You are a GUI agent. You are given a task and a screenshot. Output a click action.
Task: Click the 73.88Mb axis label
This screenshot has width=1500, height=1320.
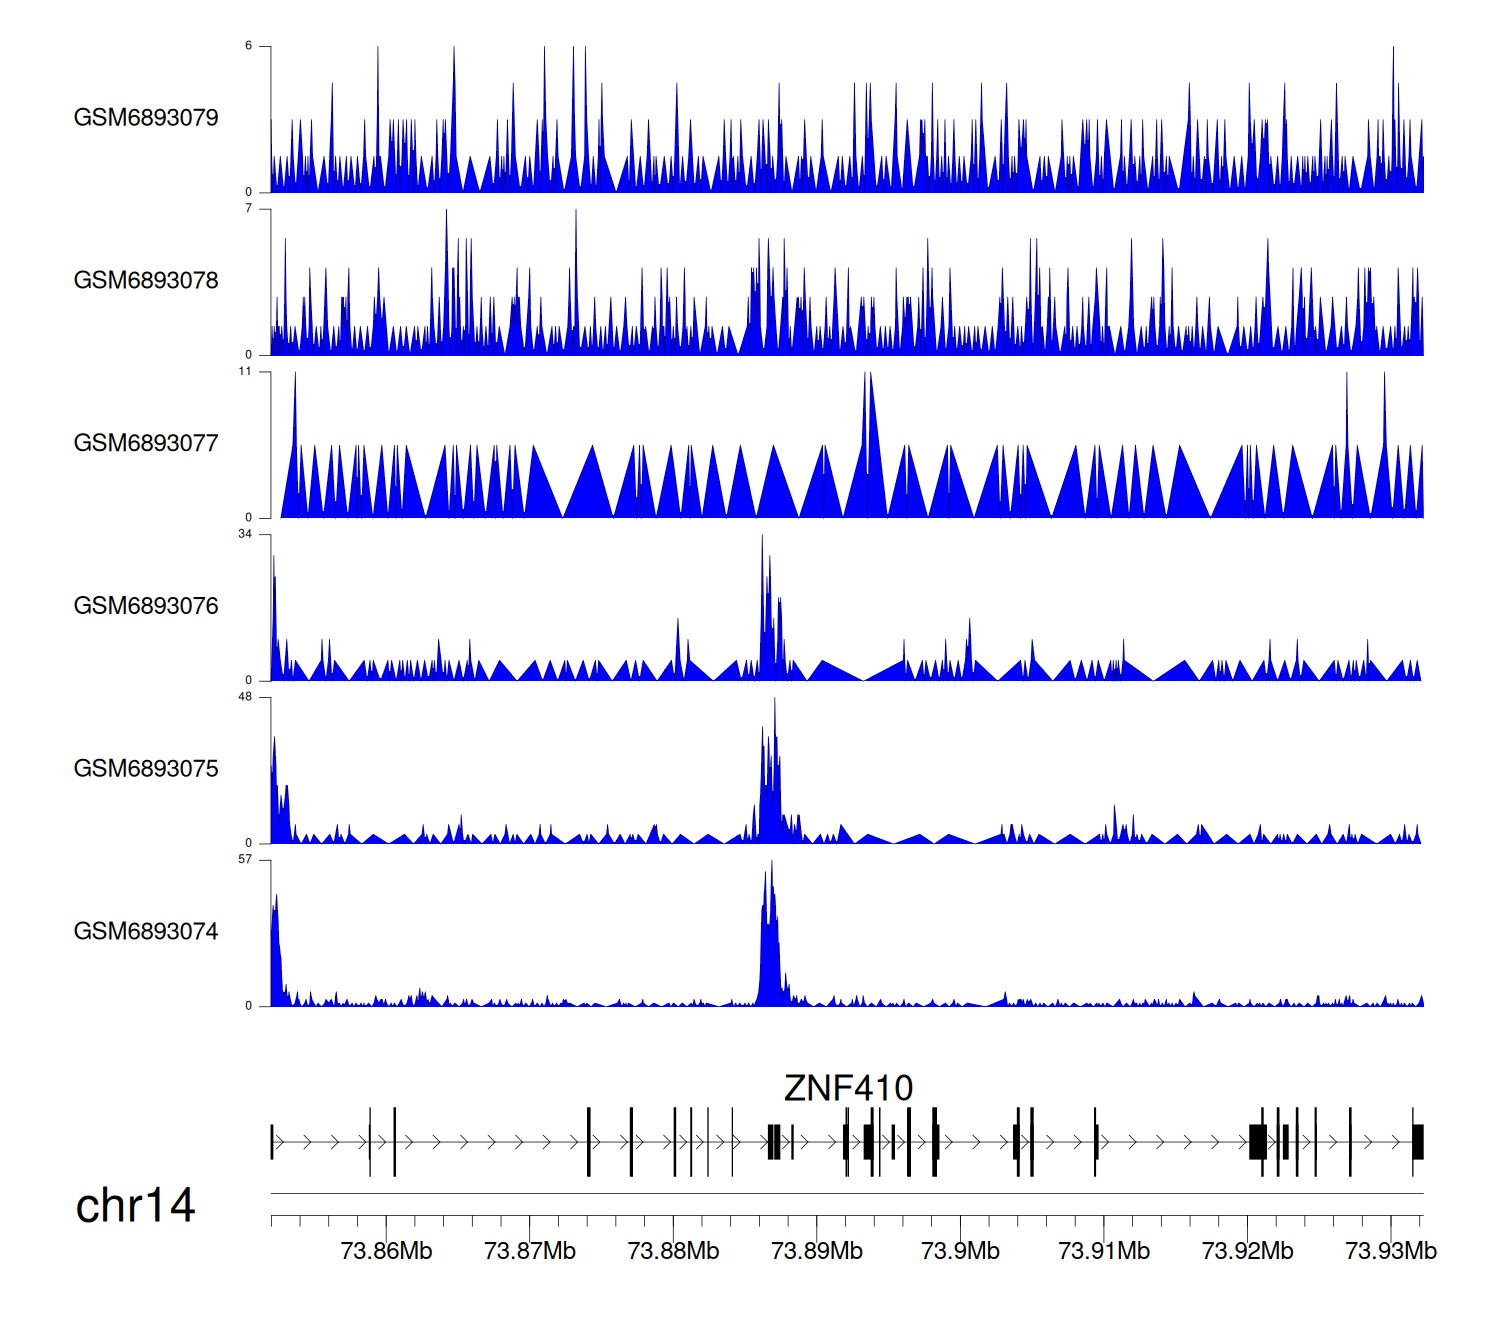click(x=673, y=1251)
